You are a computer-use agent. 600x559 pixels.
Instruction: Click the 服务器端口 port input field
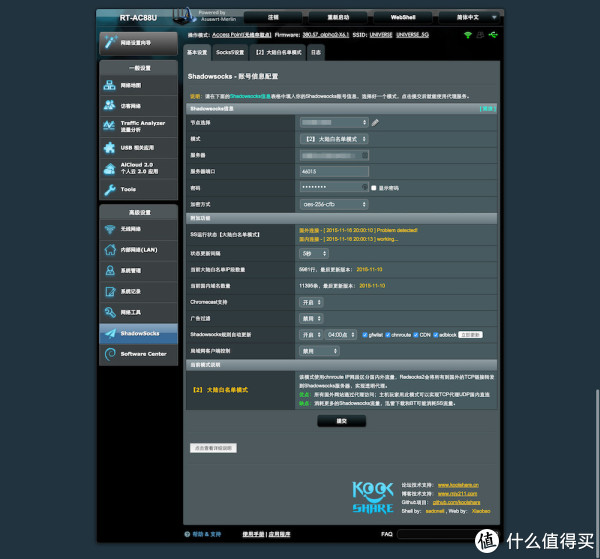334,171
